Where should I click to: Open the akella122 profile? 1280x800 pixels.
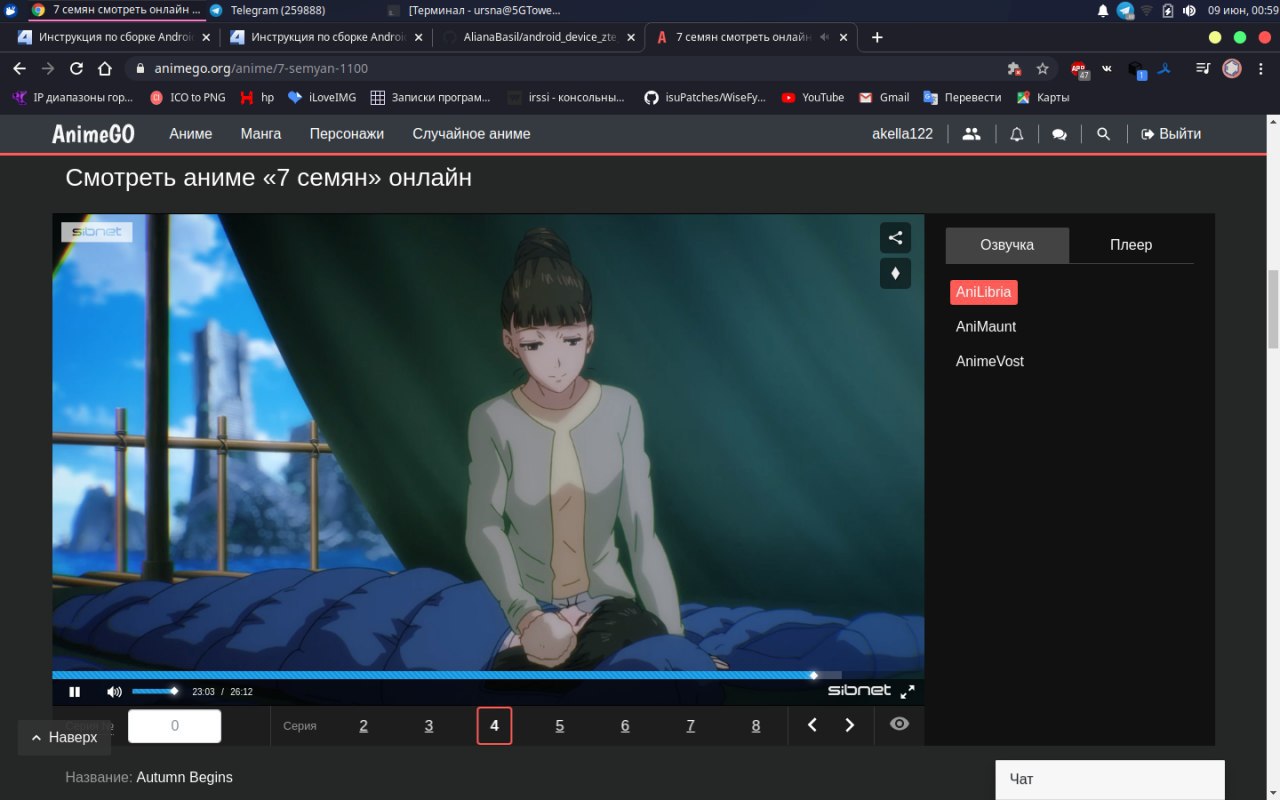click(x=902, y=134)
